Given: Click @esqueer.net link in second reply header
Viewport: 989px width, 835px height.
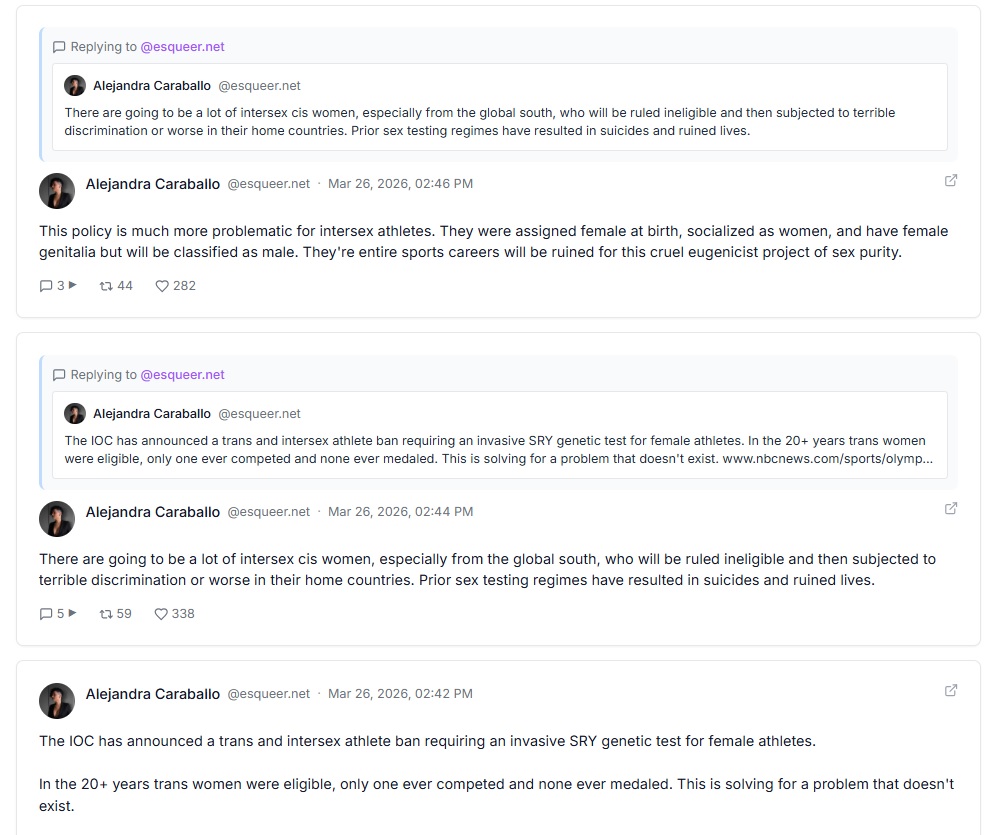Looking at the screenshot, I should click(x=182, y=375).
